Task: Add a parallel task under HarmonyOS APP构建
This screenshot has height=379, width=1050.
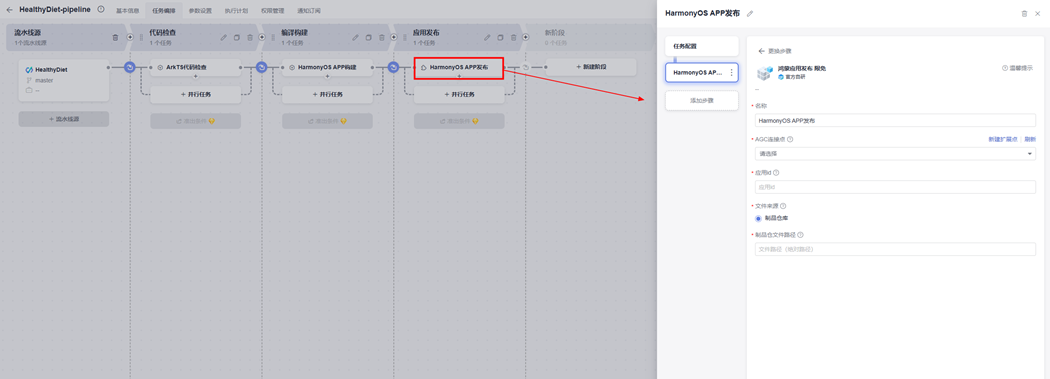Action: point(327,95)
